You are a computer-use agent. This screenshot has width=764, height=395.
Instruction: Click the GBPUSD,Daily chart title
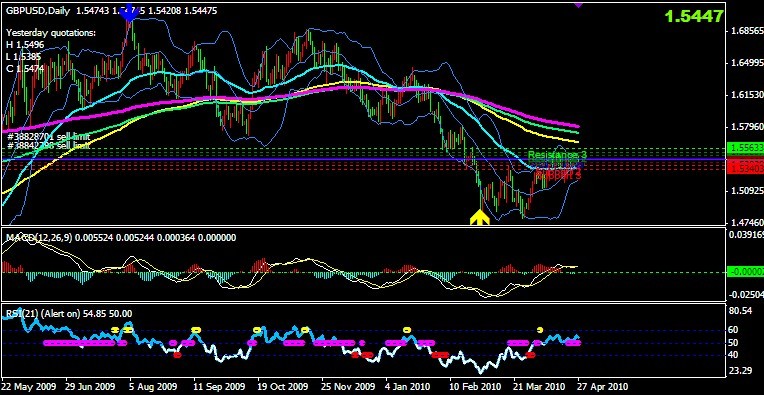38,10
